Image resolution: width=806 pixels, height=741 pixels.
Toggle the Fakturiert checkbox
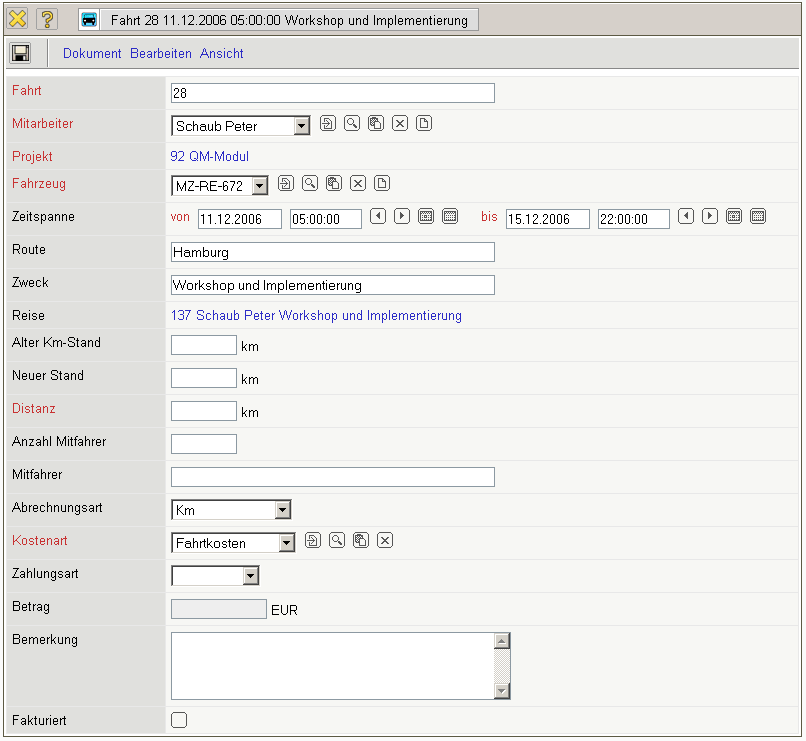(x=179, y=719)
